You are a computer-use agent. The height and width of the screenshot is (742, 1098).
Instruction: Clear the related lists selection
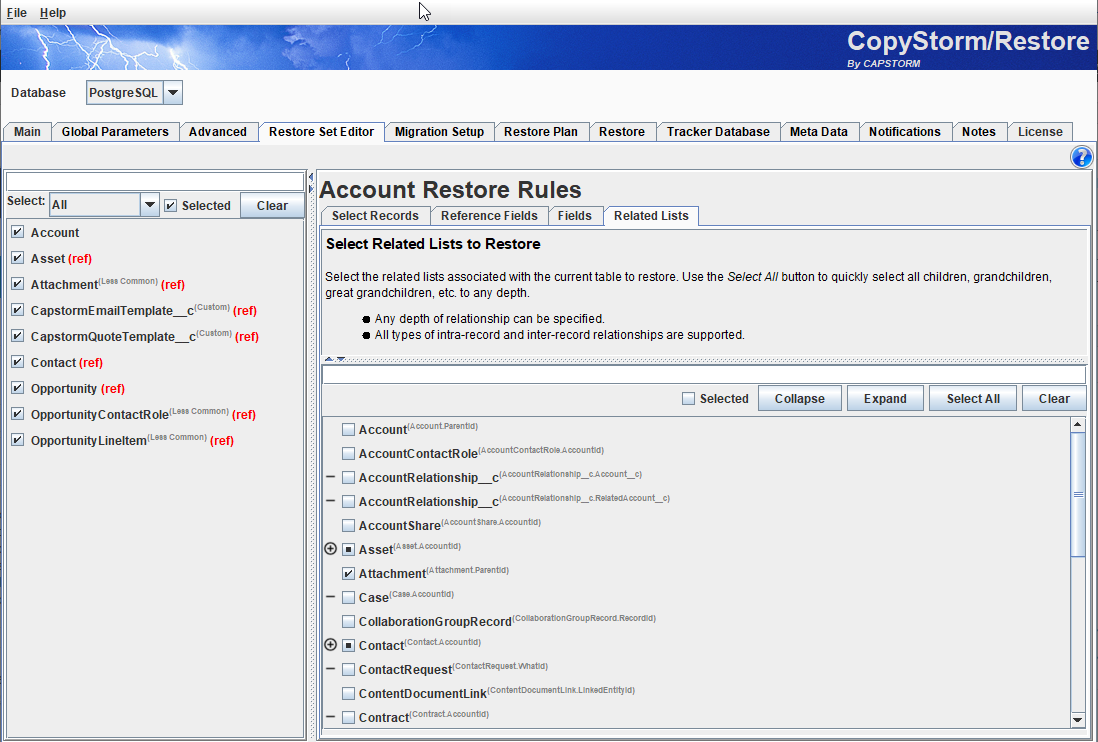(x=1054, y=398)
